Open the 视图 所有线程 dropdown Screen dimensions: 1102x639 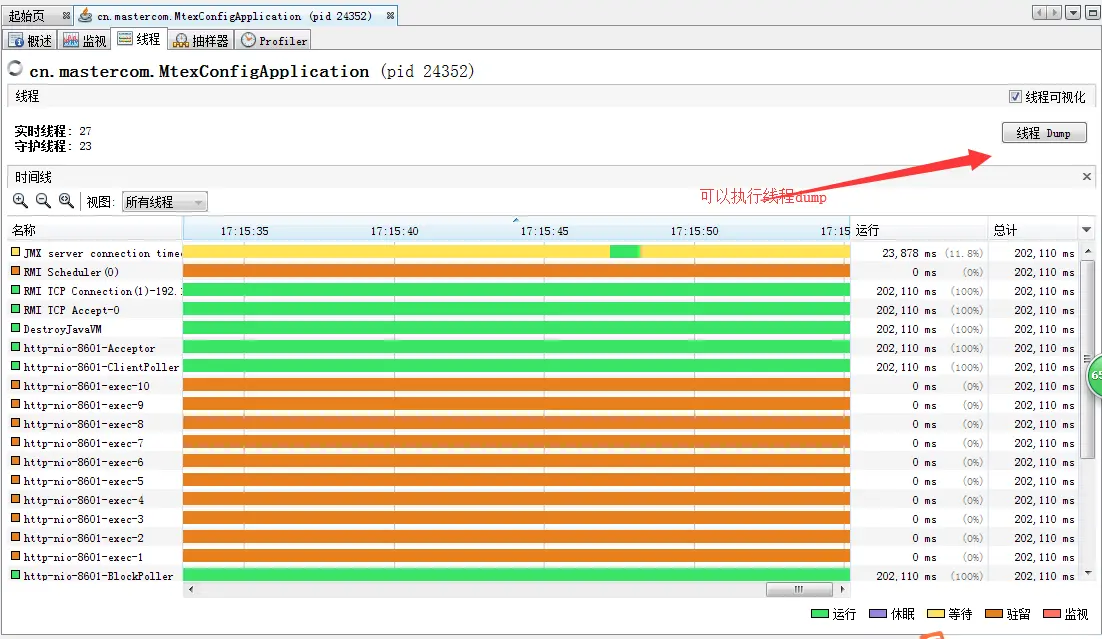point(164,202)
